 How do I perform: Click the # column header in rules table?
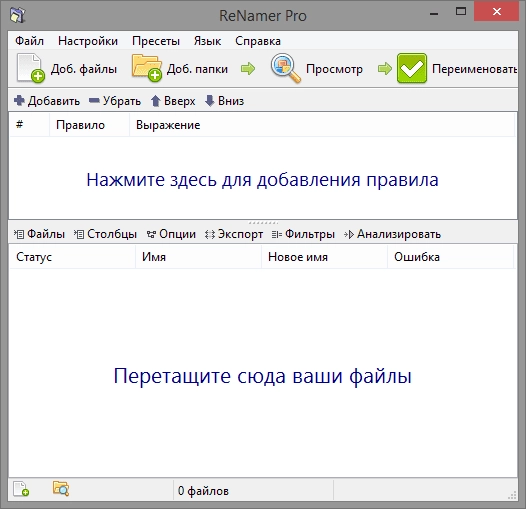point(30,124)
